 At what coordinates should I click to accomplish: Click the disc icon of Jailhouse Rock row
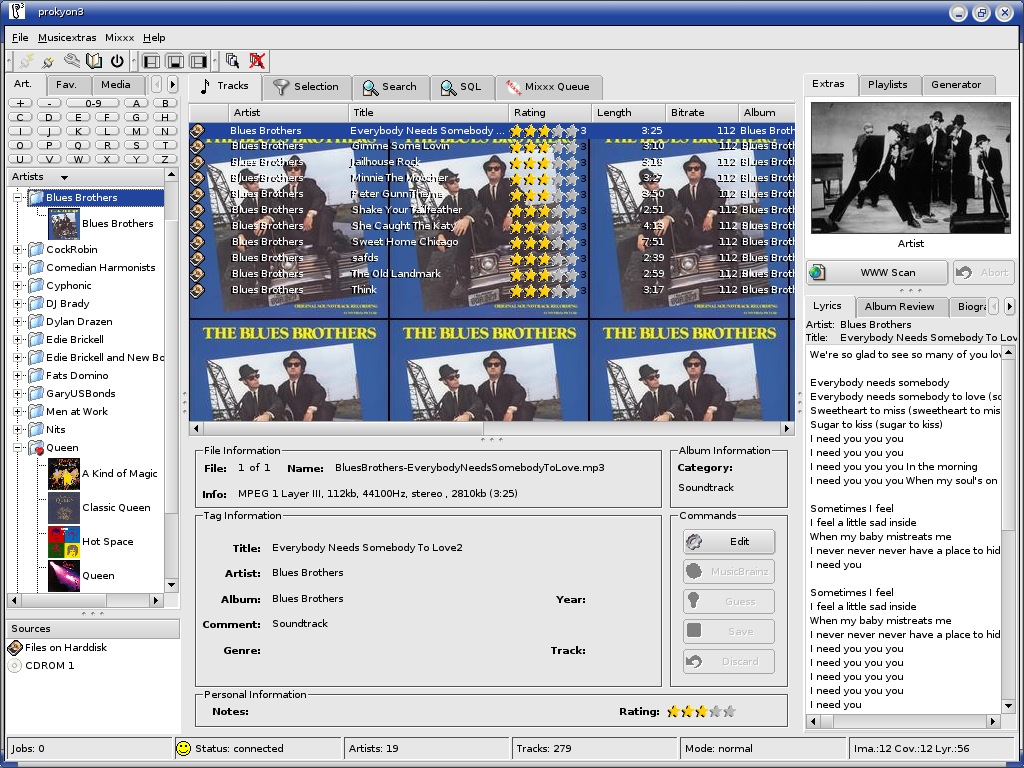[x=197, y=162]
